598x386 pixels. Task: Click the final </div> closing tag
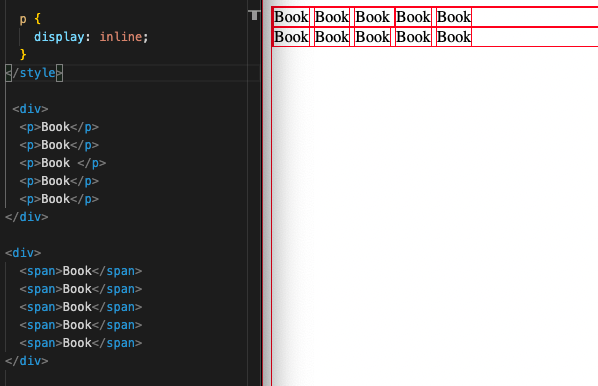click(x=27, y=361)
